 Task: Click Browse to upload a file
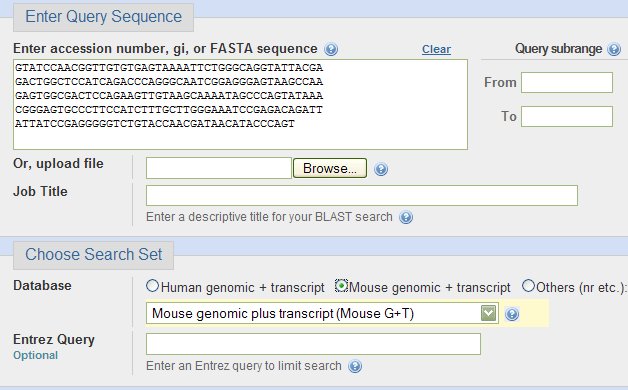(330, 168)
